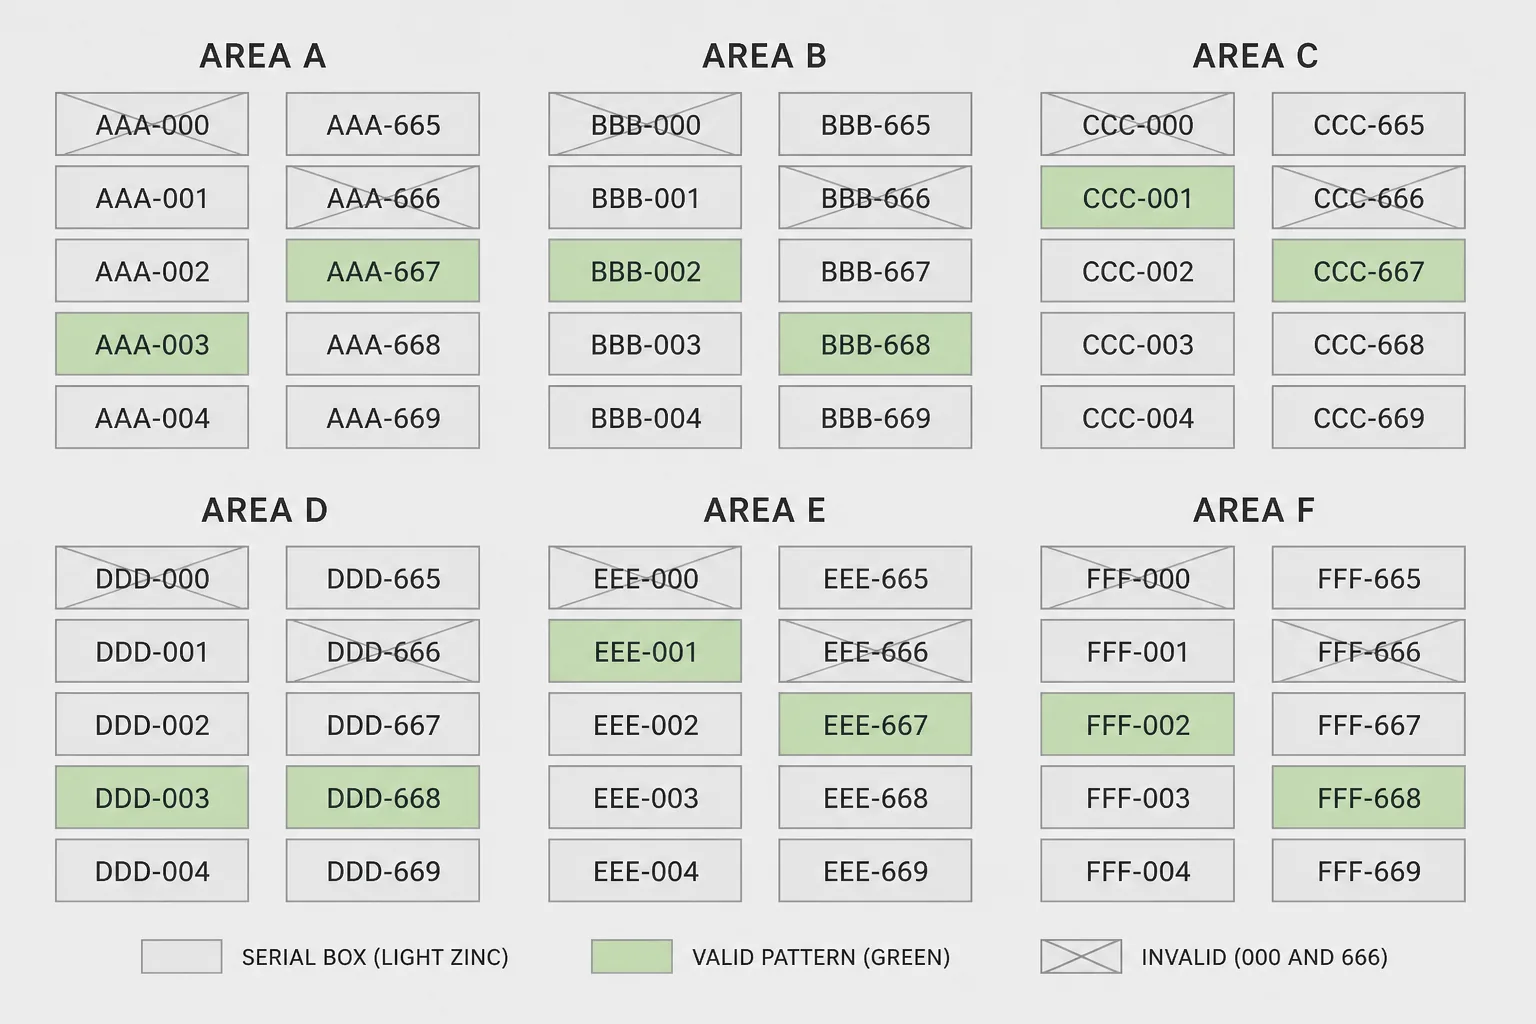Screen dimensions: 1536x1024
Task: Click serial box BBB-667
Action: coord(875,270)
